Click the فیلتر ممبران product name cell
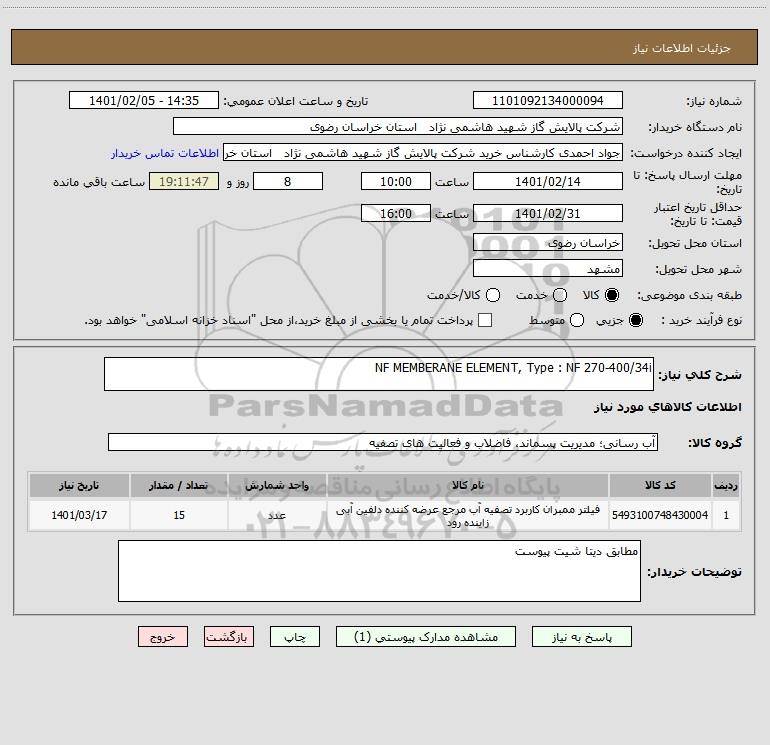The width and height of the screenshot is (770, 745). [468, 515]
